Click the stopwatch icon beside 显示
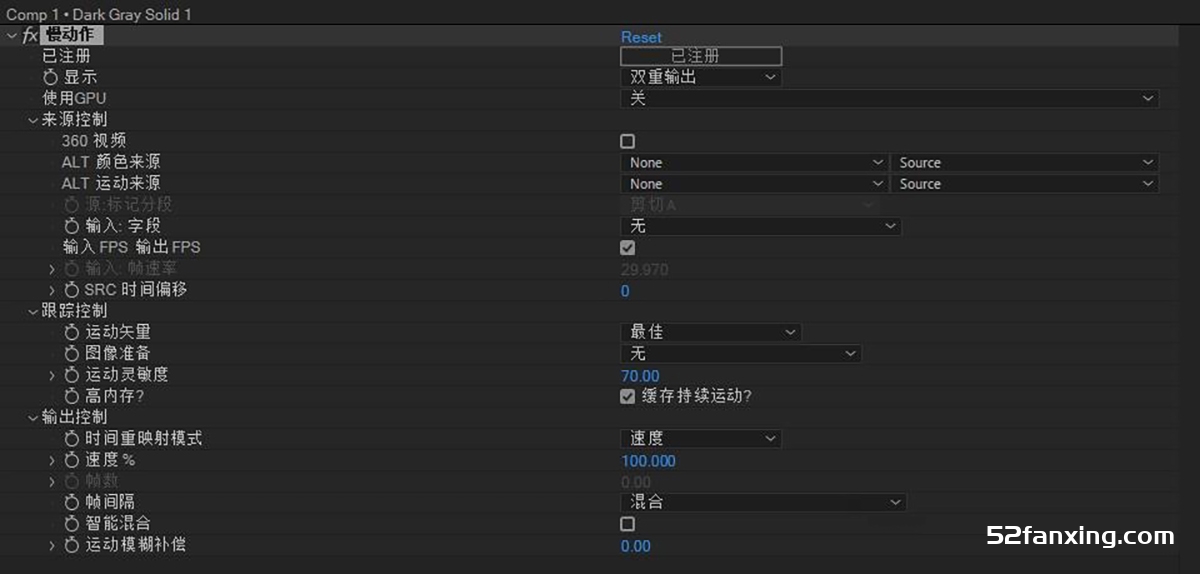Screen dimensions: 1200x574 pyautogui.click(x=51, y=77)
